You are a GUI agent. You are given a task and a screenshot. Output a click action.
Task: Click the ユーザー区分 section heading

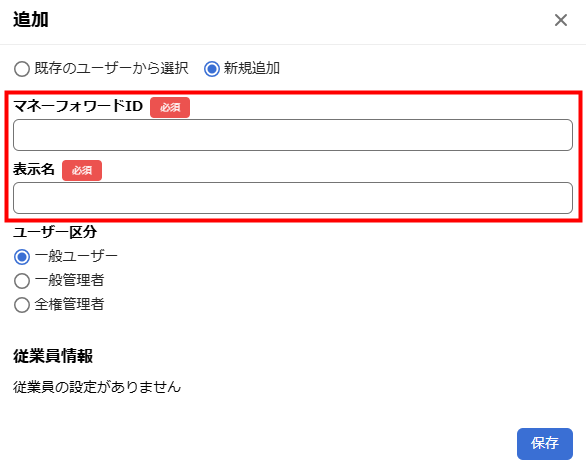point(55,232)
